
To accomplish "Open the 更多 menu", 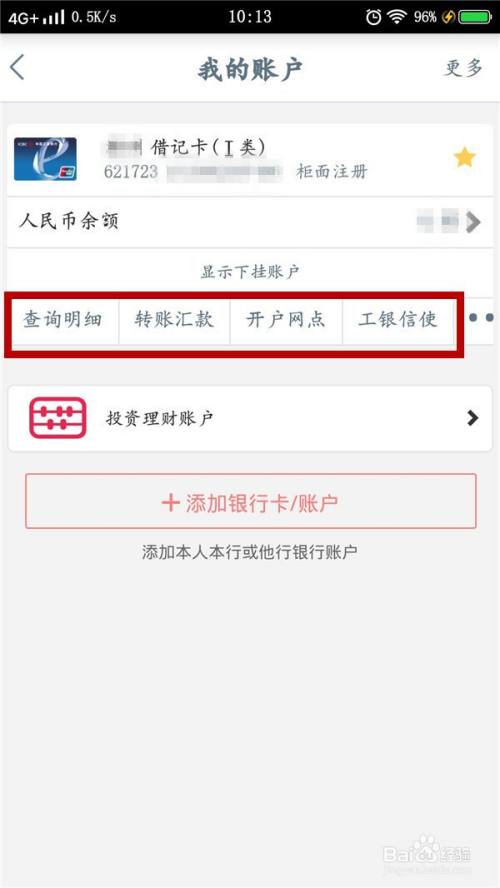I will click(x=463, y=68).
